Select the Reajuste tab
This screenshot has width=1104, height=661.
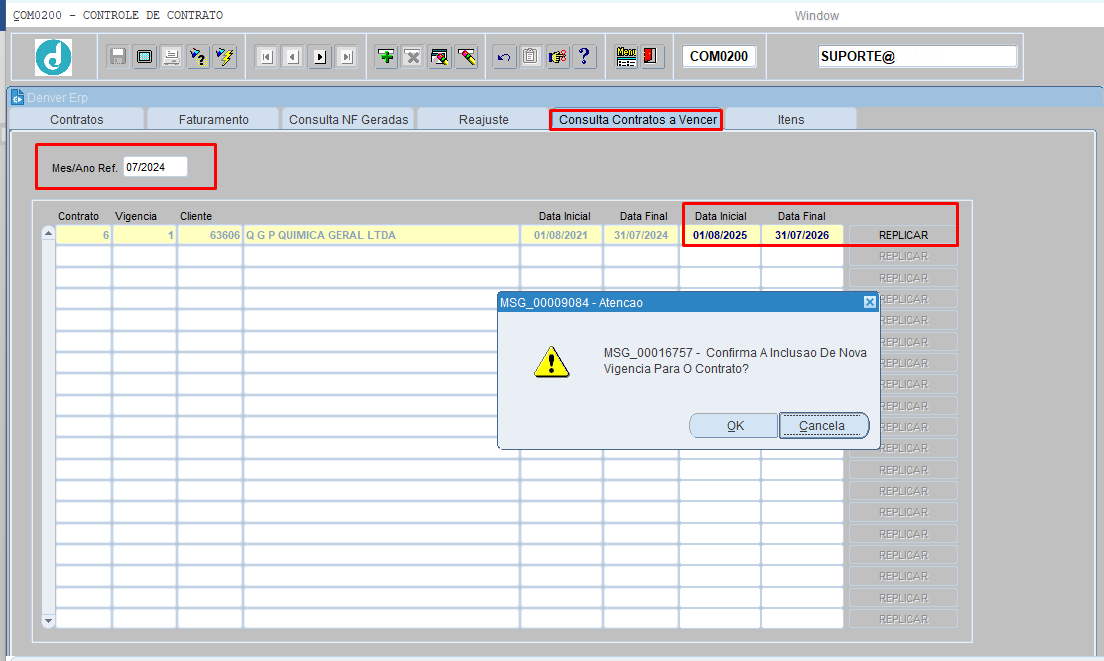coord(483,119)
